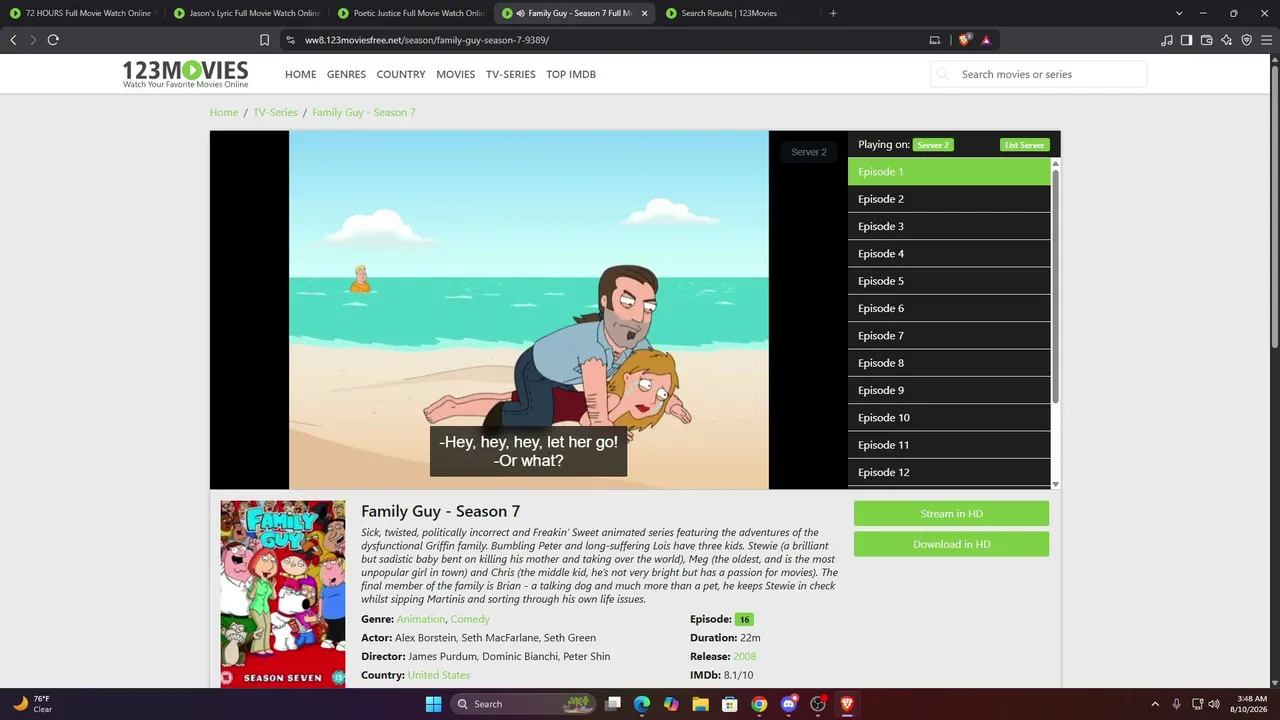The image size is (1280, 720).
Task: Switch to the Search Results 123Movies tab
Action: tap(740, 13)
